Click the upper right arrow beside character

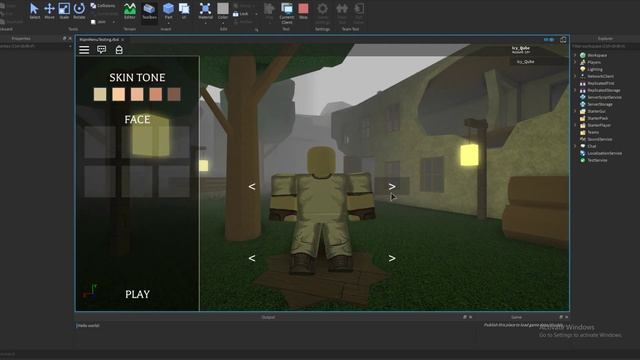coord(392,187)
